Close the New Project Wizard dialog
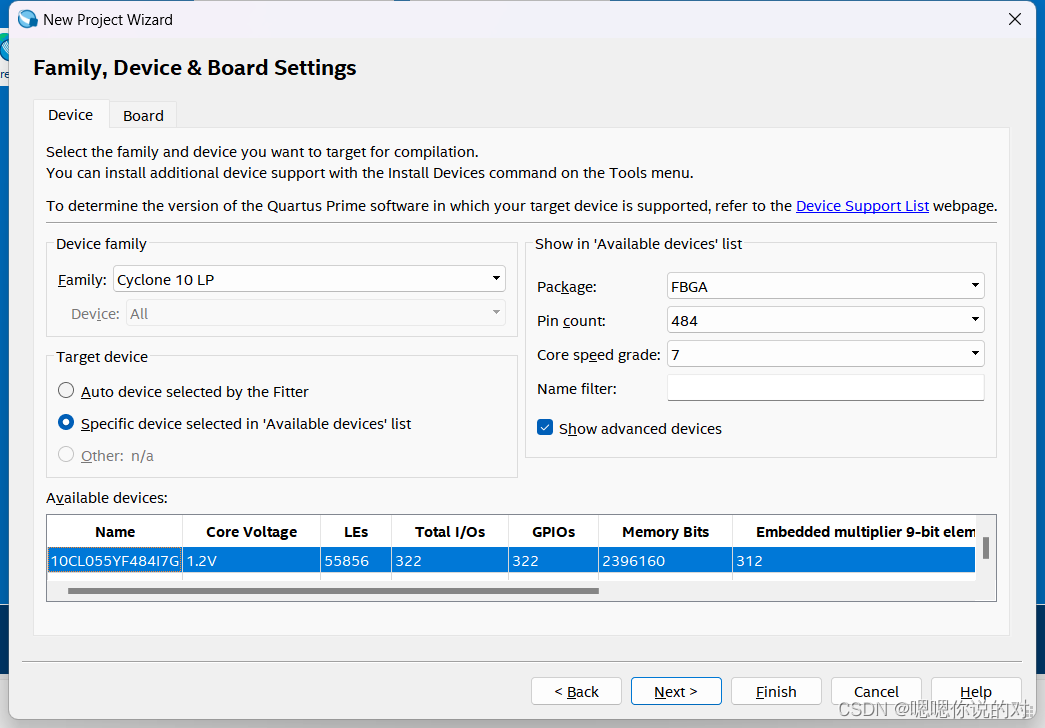Image resolution: width=1045 pixels, height=728 pixels. click(x=1014, y=19)
